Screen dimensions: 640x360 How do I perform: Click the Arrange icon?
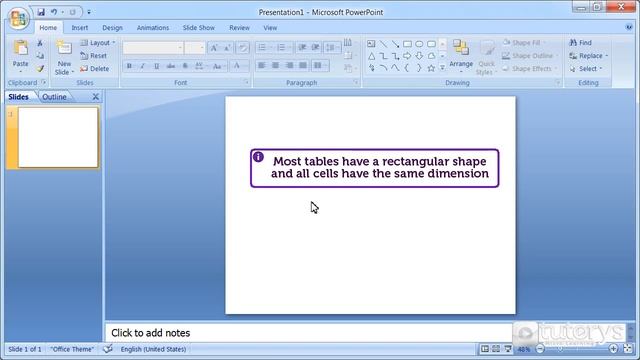[x=461, y=48]
